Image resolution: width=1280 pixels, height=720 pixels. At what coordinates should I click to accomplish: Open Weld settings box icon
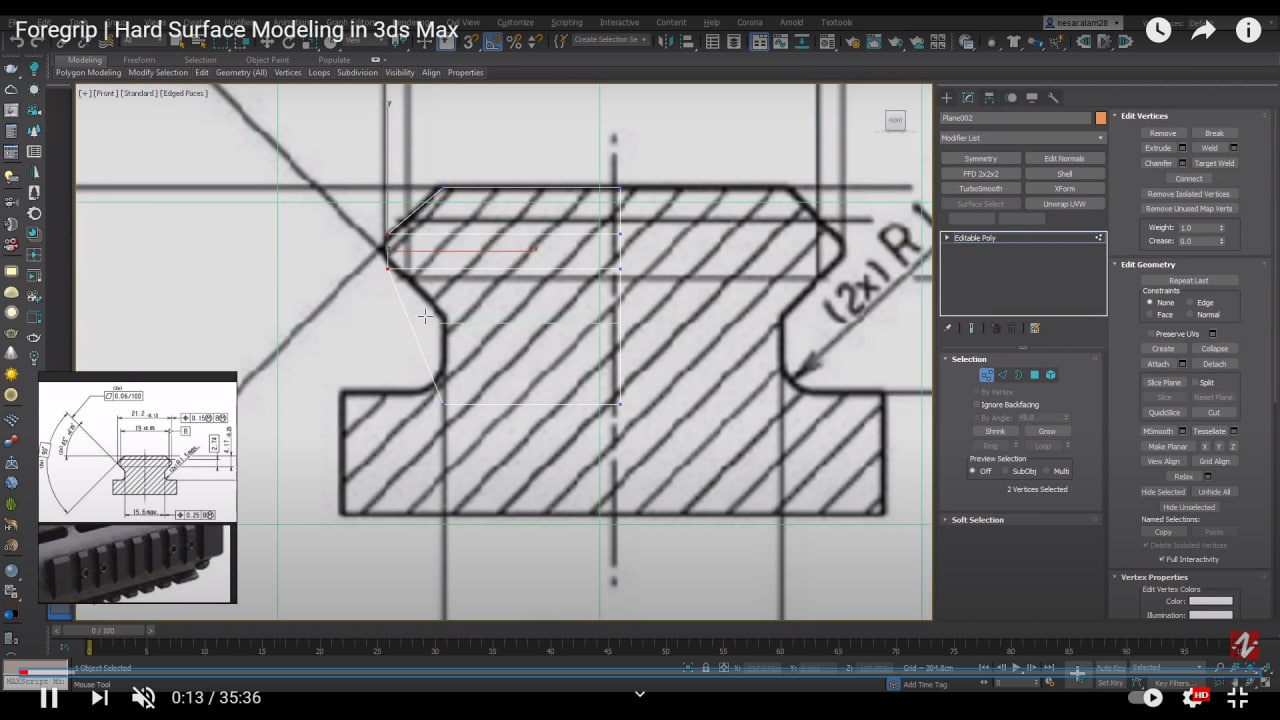[1234, 148]
